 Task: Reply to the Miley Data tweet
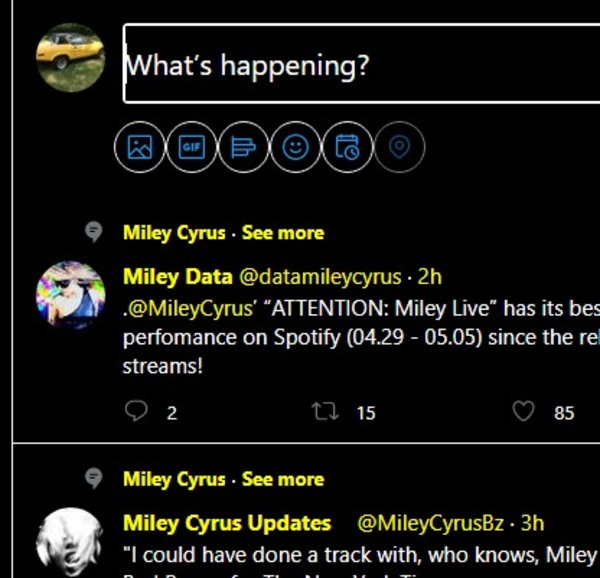[138, 411]
